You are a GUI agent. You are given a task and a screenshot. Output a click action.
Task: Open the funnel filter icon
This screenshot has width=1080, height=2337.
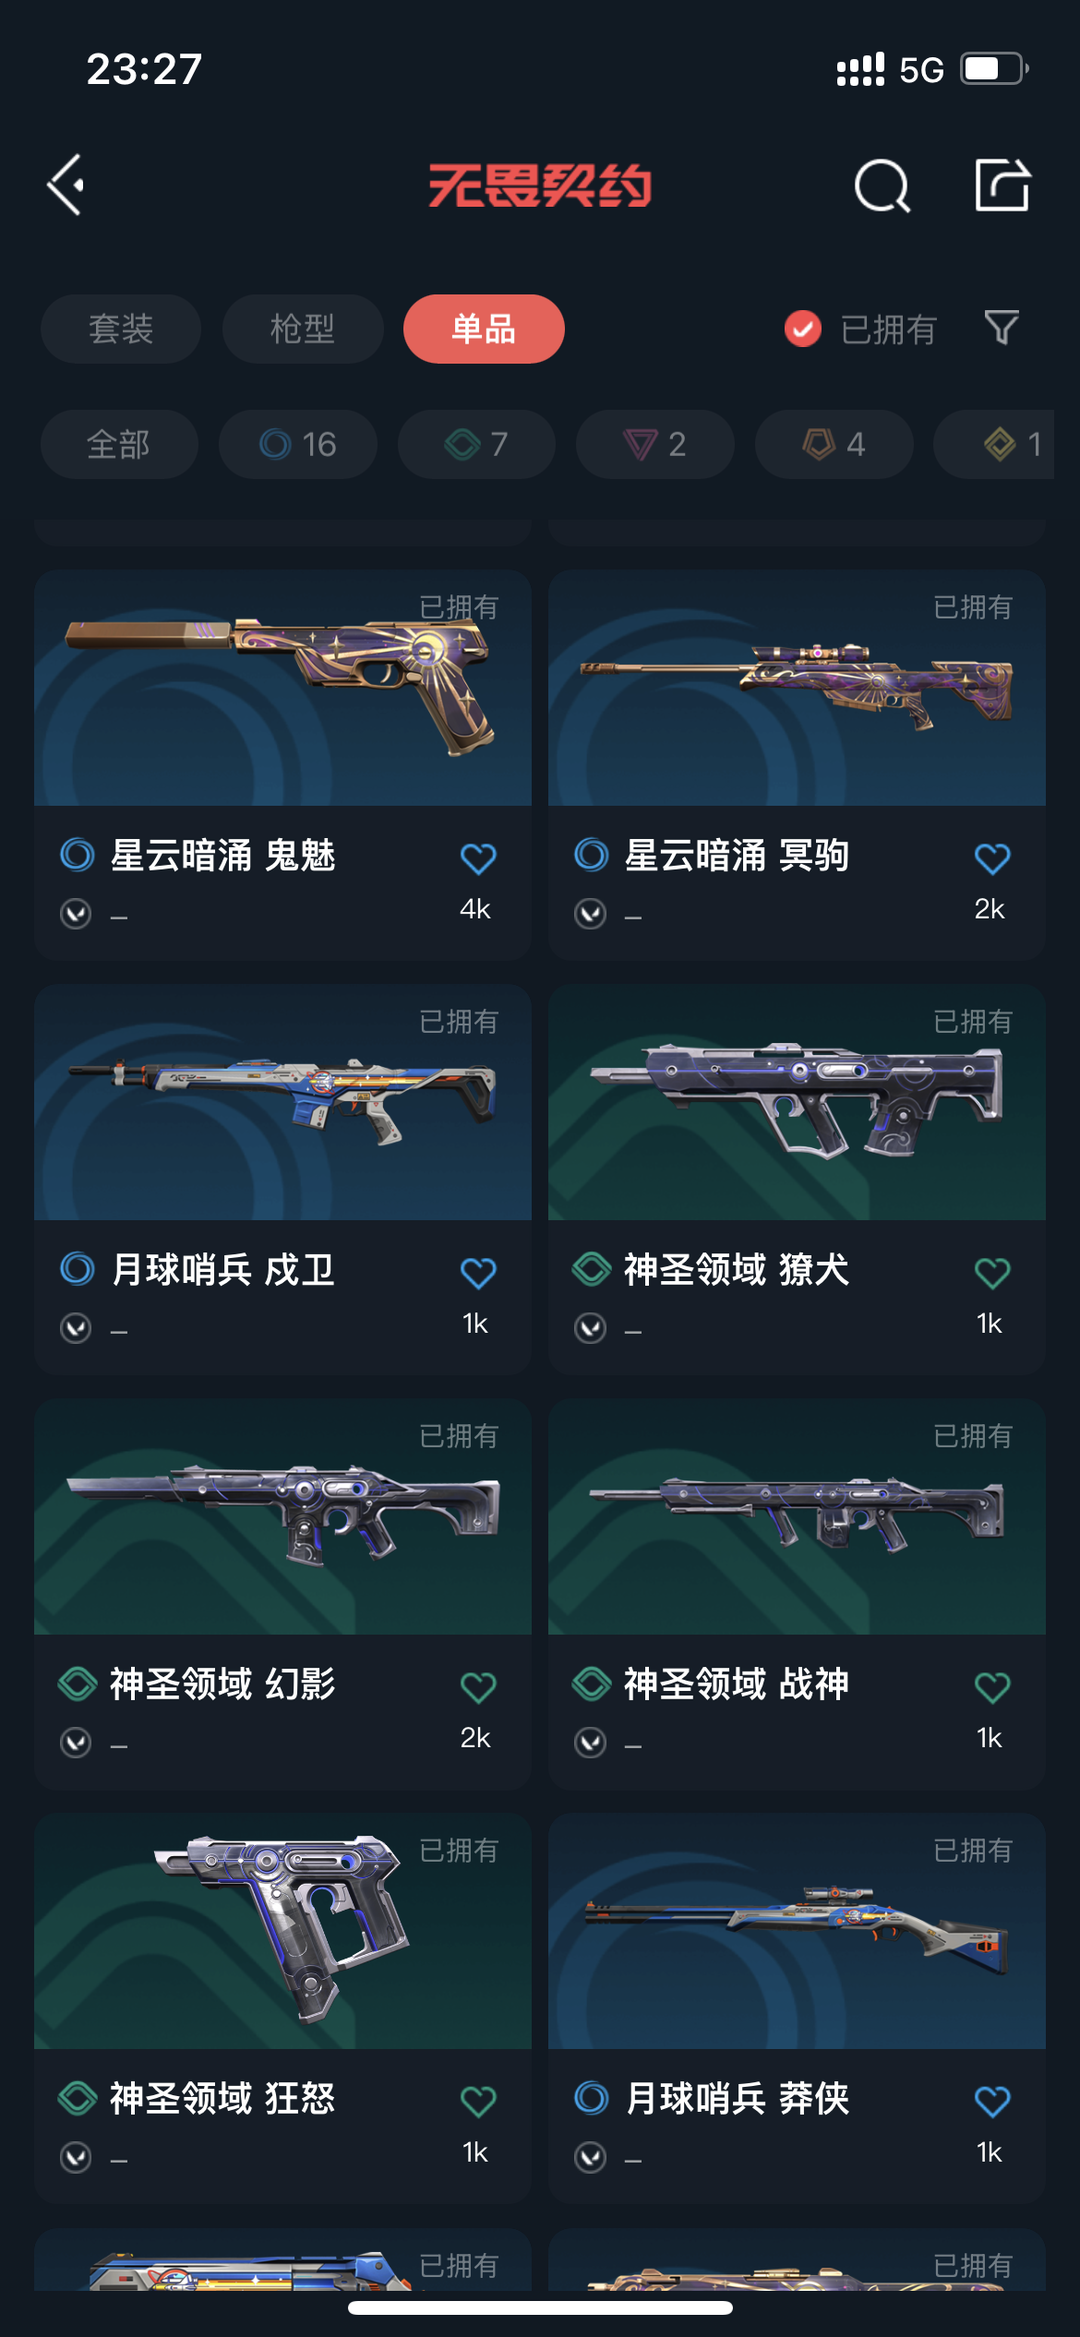click(1001, 328)
